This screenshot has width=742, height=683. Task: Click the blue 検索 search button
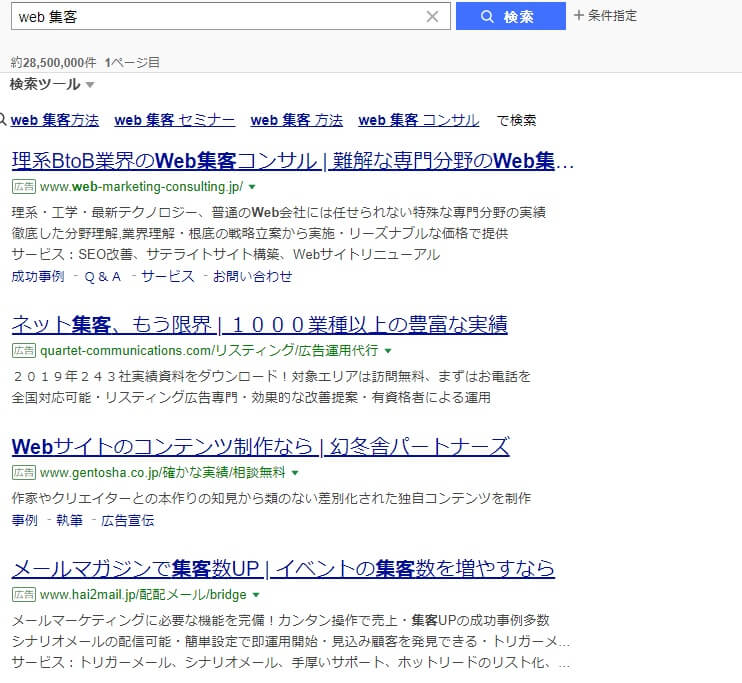(511, 16)
